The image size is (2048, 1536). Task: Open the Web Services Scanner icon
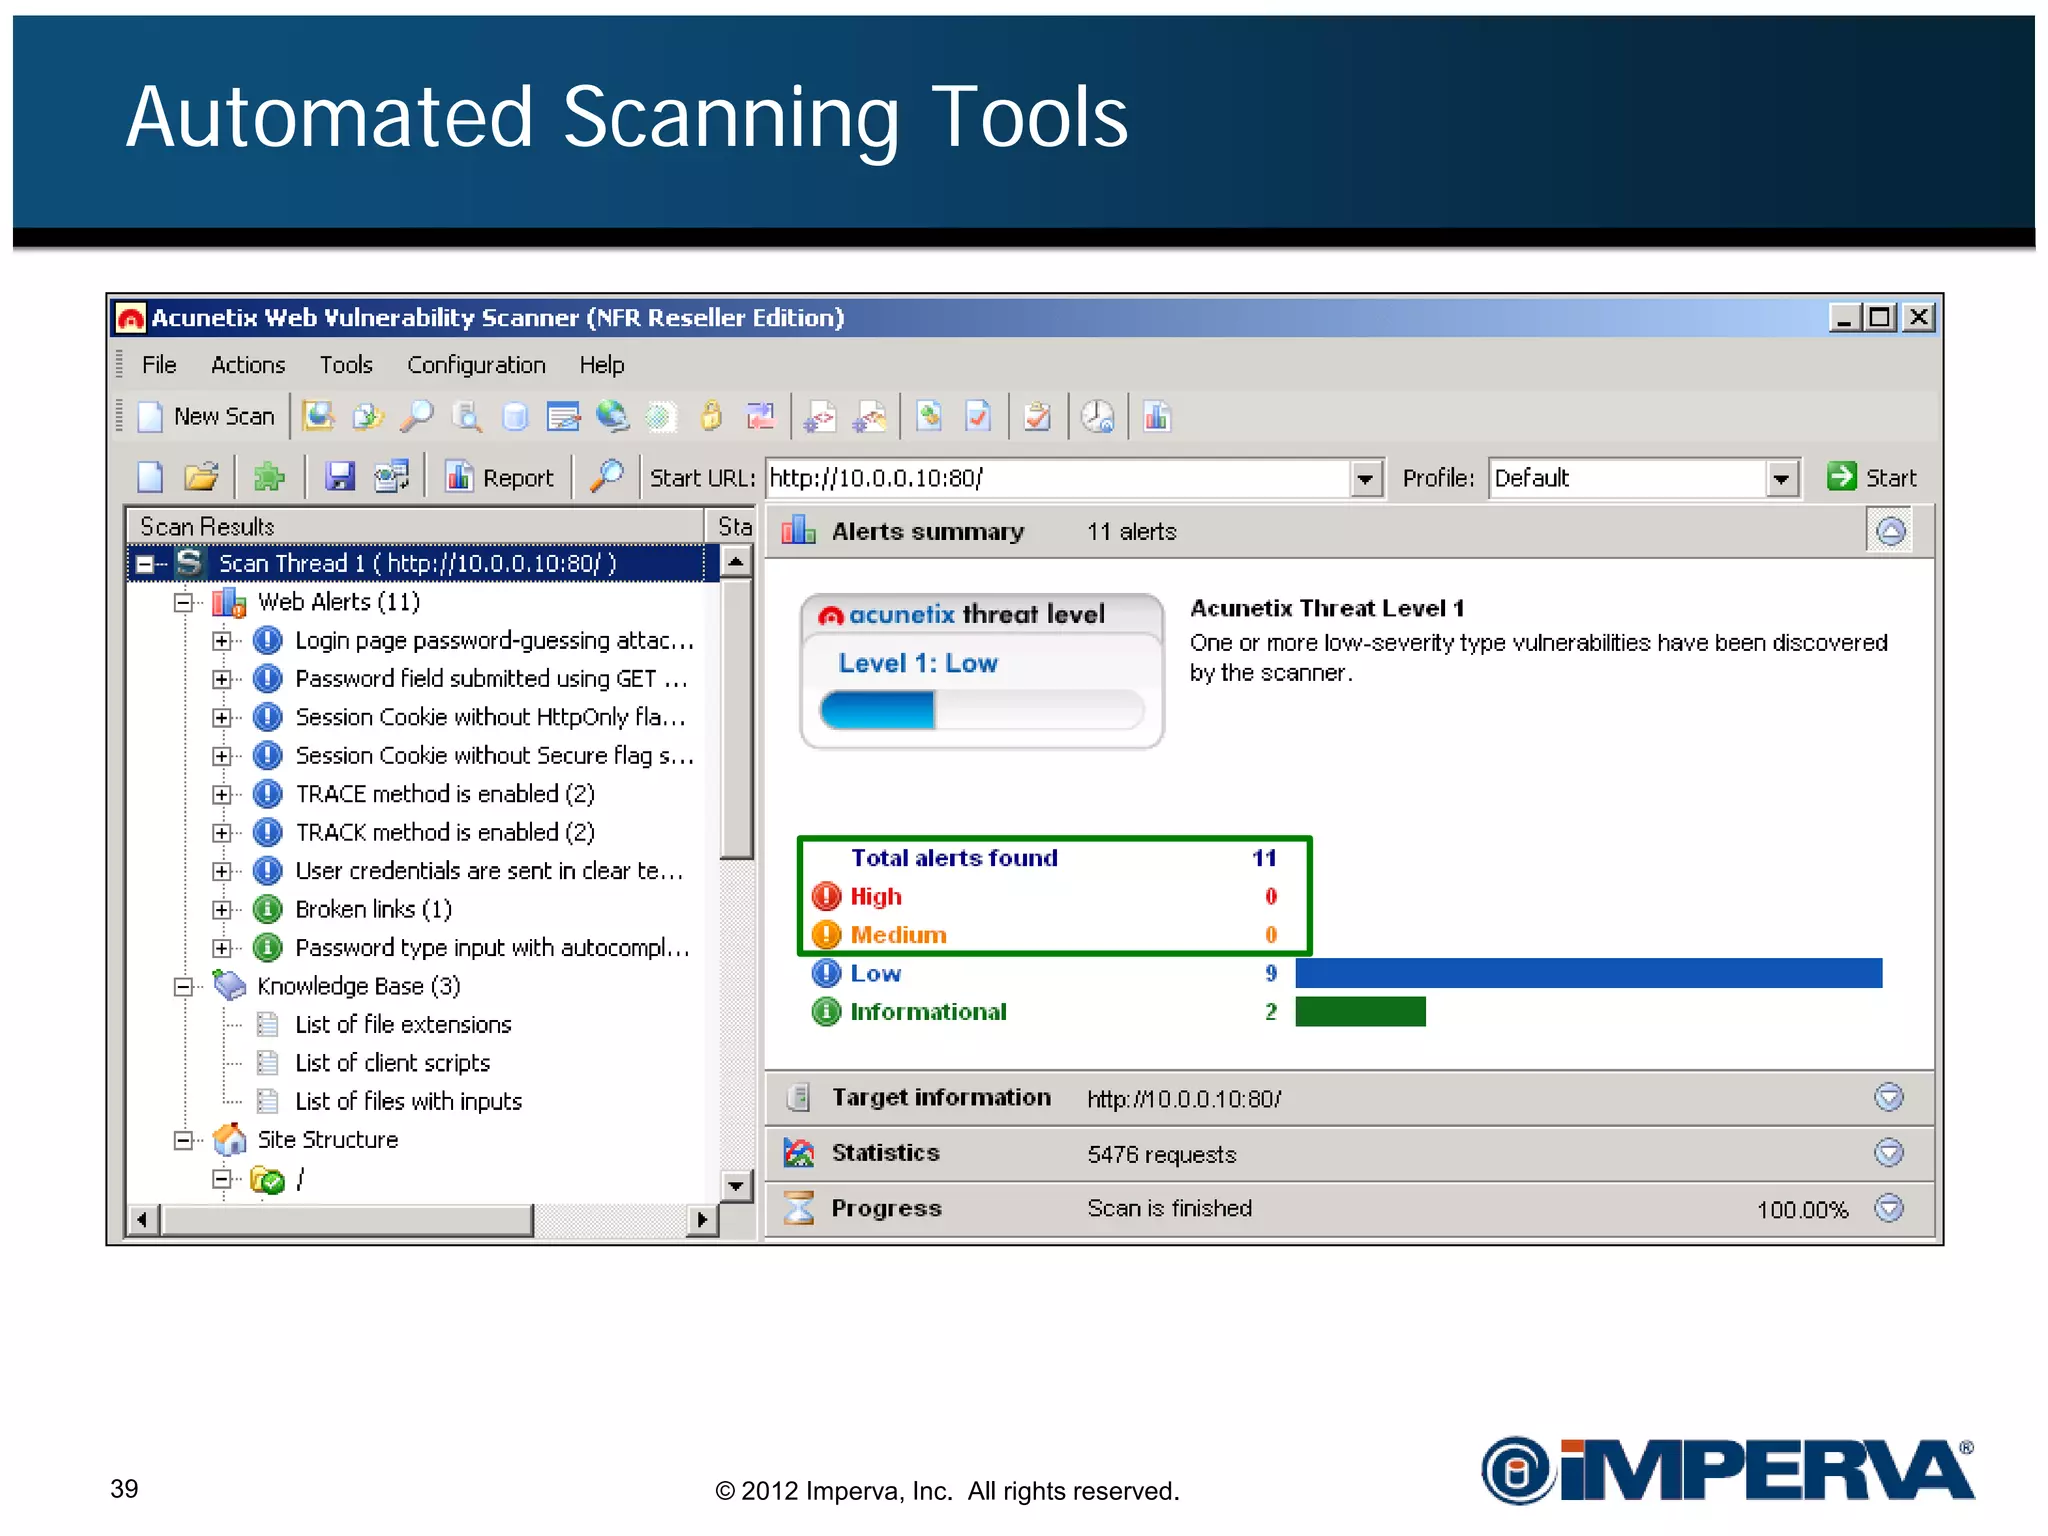pos(820,416)
